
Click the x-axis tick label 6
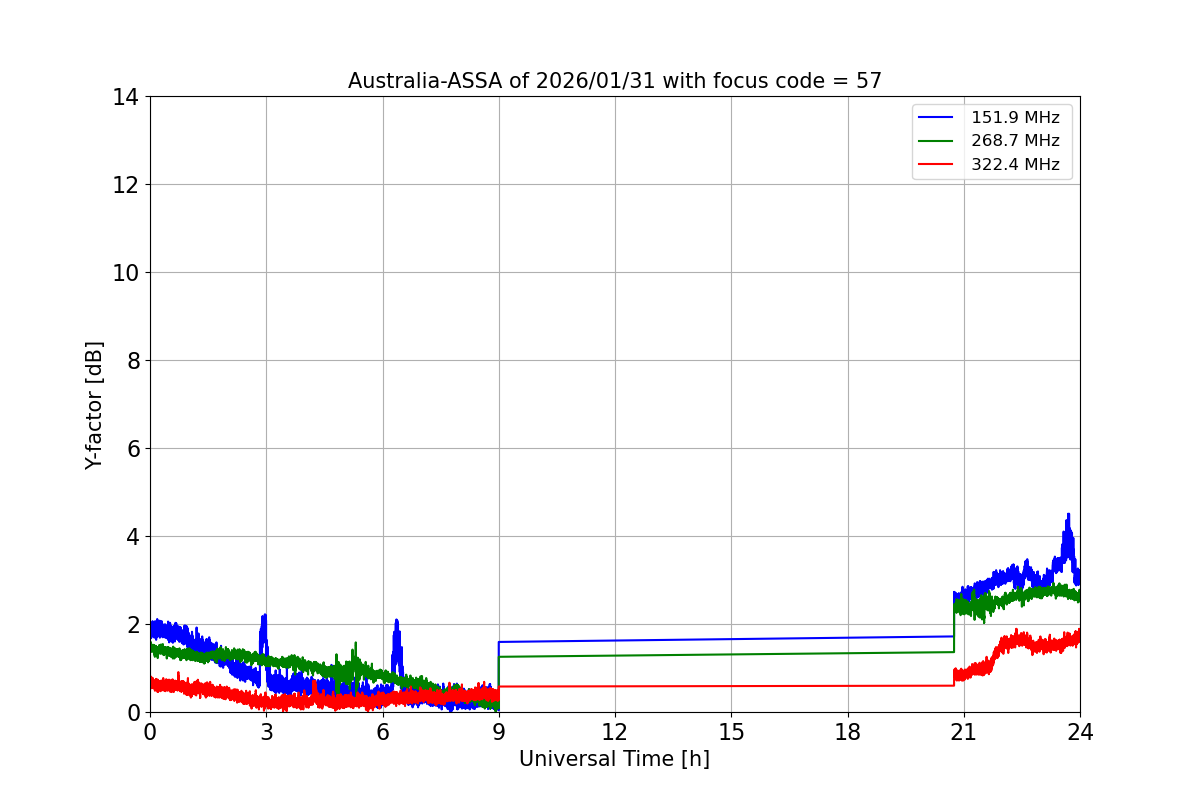(x=383, y=732)
